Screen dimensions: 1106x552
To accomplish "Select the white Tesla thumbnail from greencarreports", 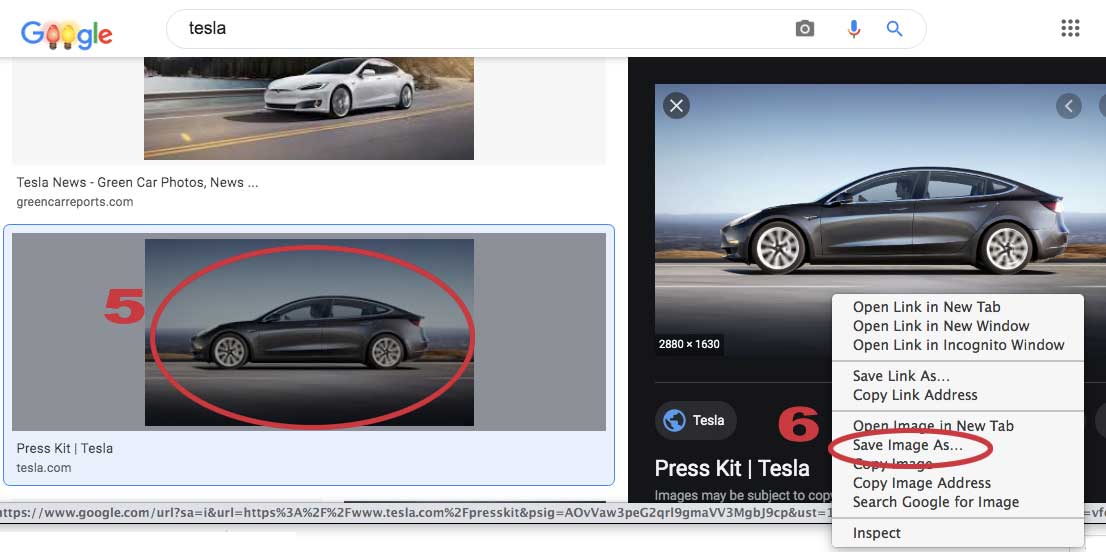I will [309, 109].
